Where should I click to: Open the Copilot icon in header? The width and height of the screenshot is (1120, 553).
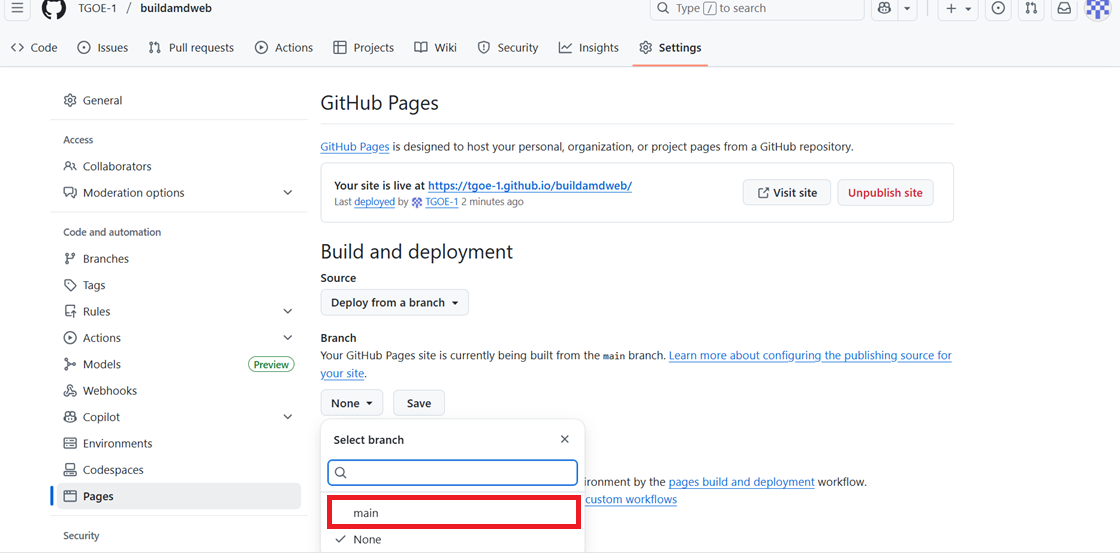[x=884, y=9]
